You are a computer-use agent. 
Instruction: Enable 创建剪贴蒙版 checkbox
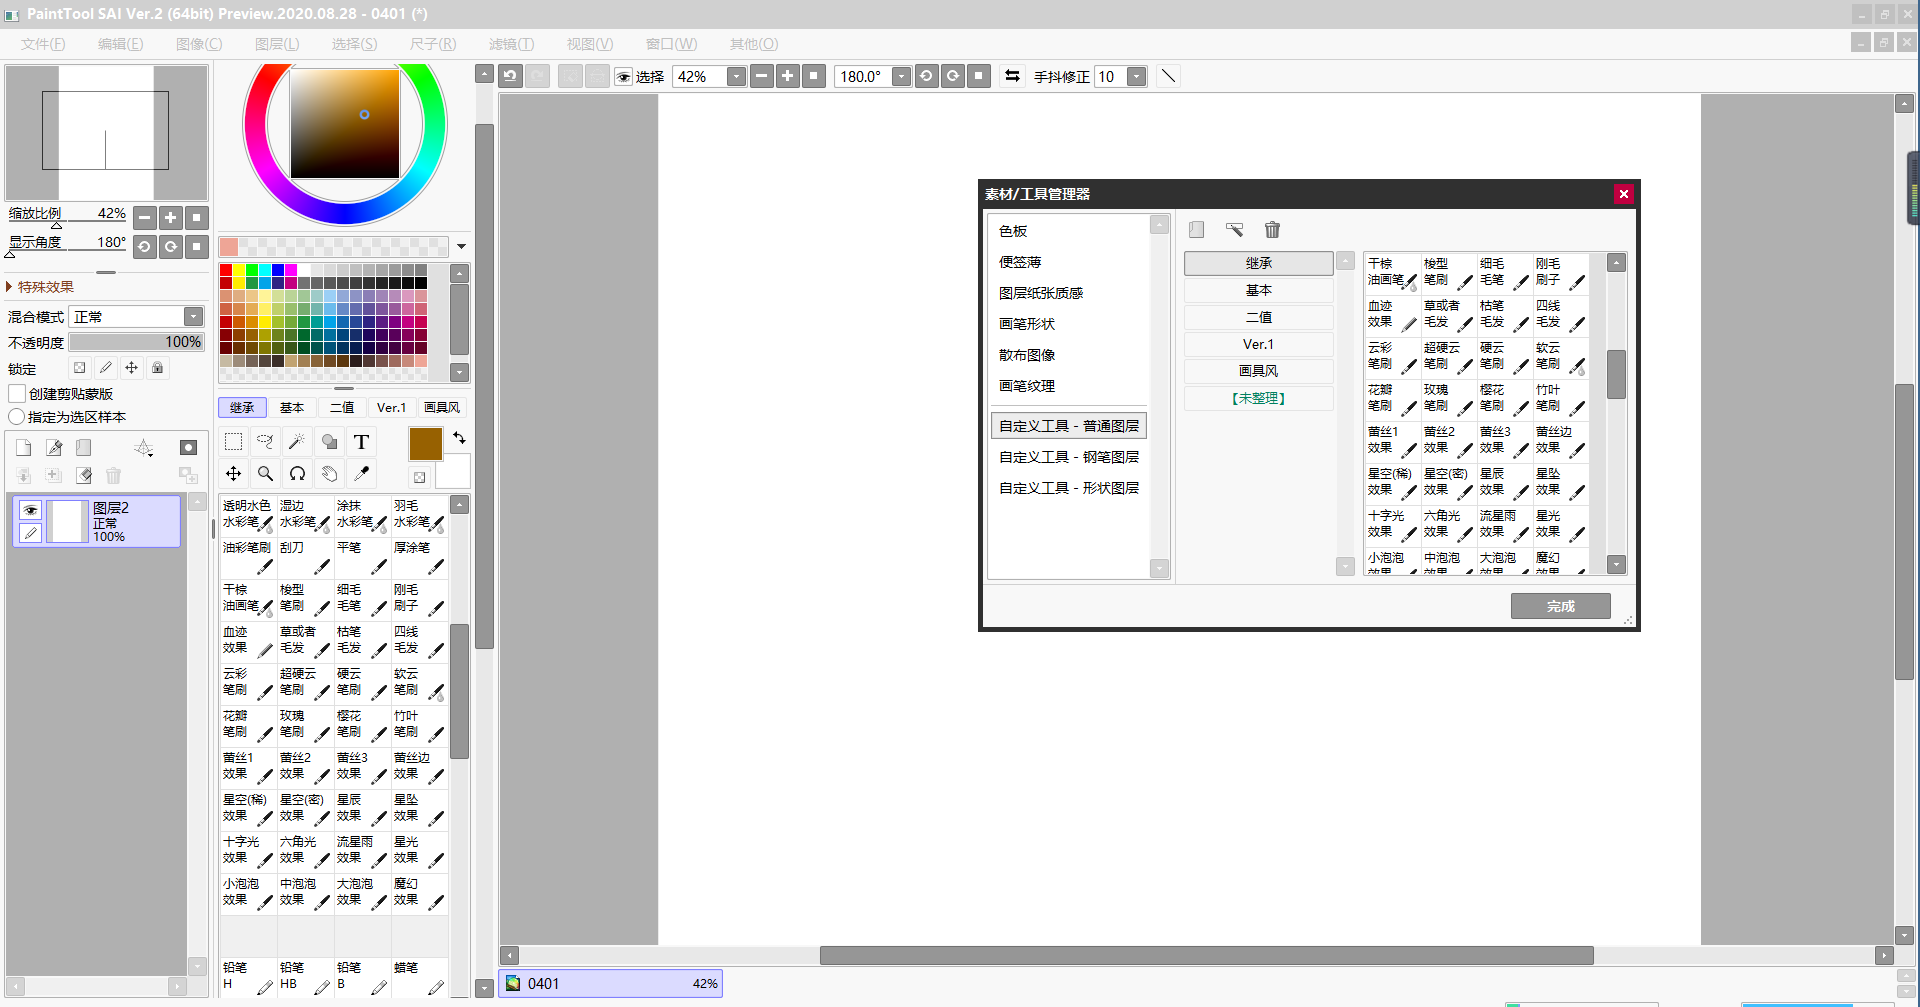coord(17,394)
